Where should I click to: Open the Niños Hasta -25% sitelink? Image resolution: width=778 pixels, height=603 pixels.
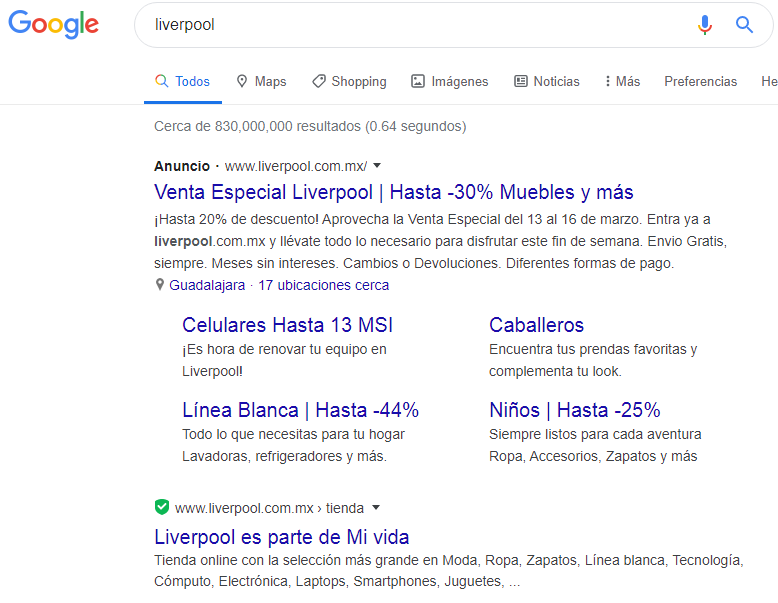575,410
